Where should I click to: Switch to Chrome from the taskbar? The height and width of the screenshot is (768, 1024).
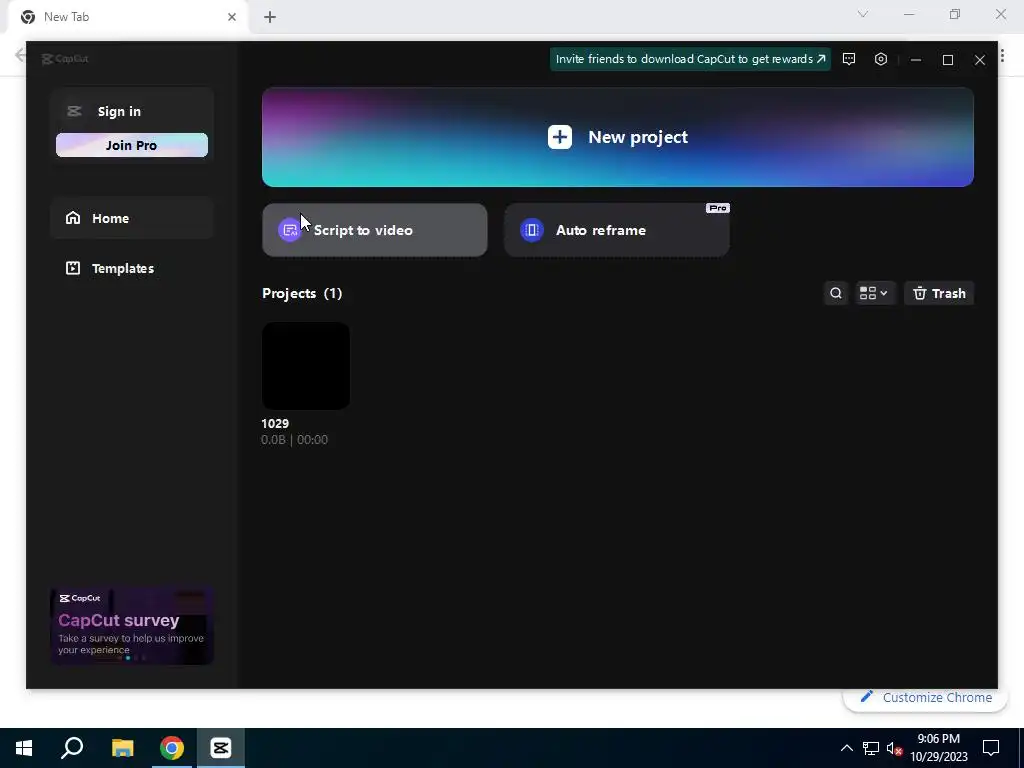(172, 748)
